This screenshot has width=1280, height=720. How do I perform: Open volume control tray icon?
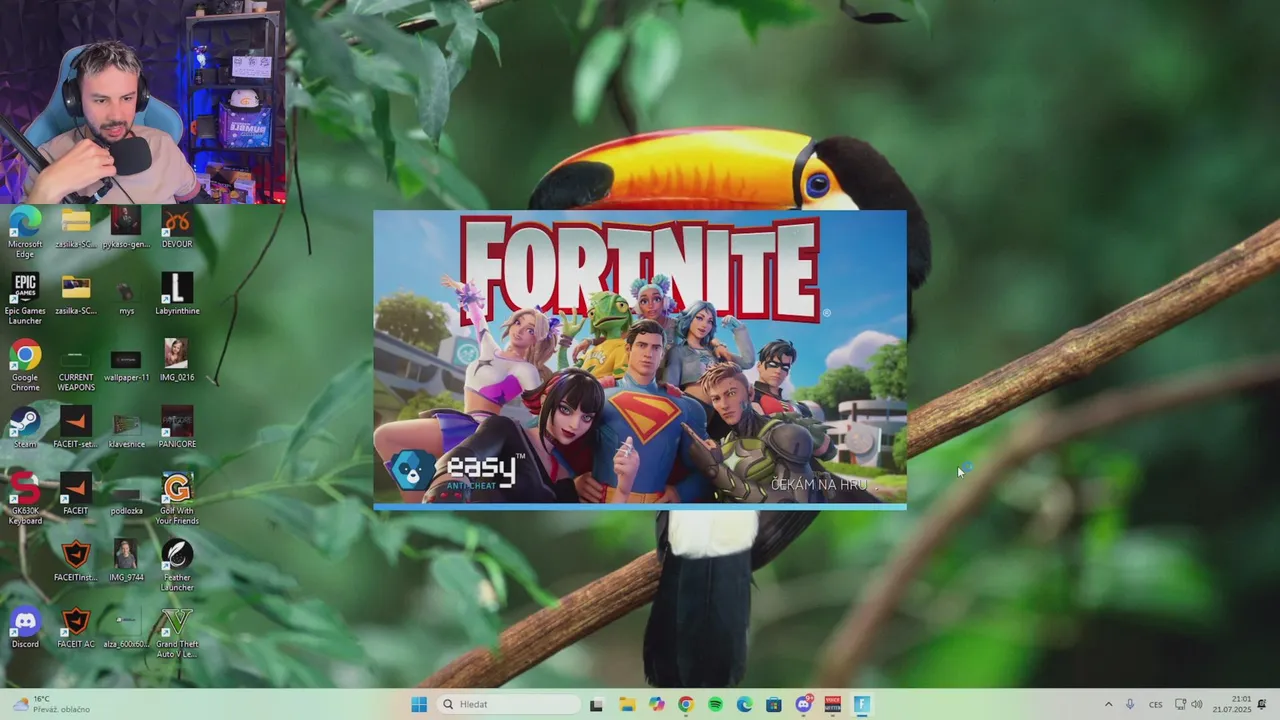click(1197, 704)
